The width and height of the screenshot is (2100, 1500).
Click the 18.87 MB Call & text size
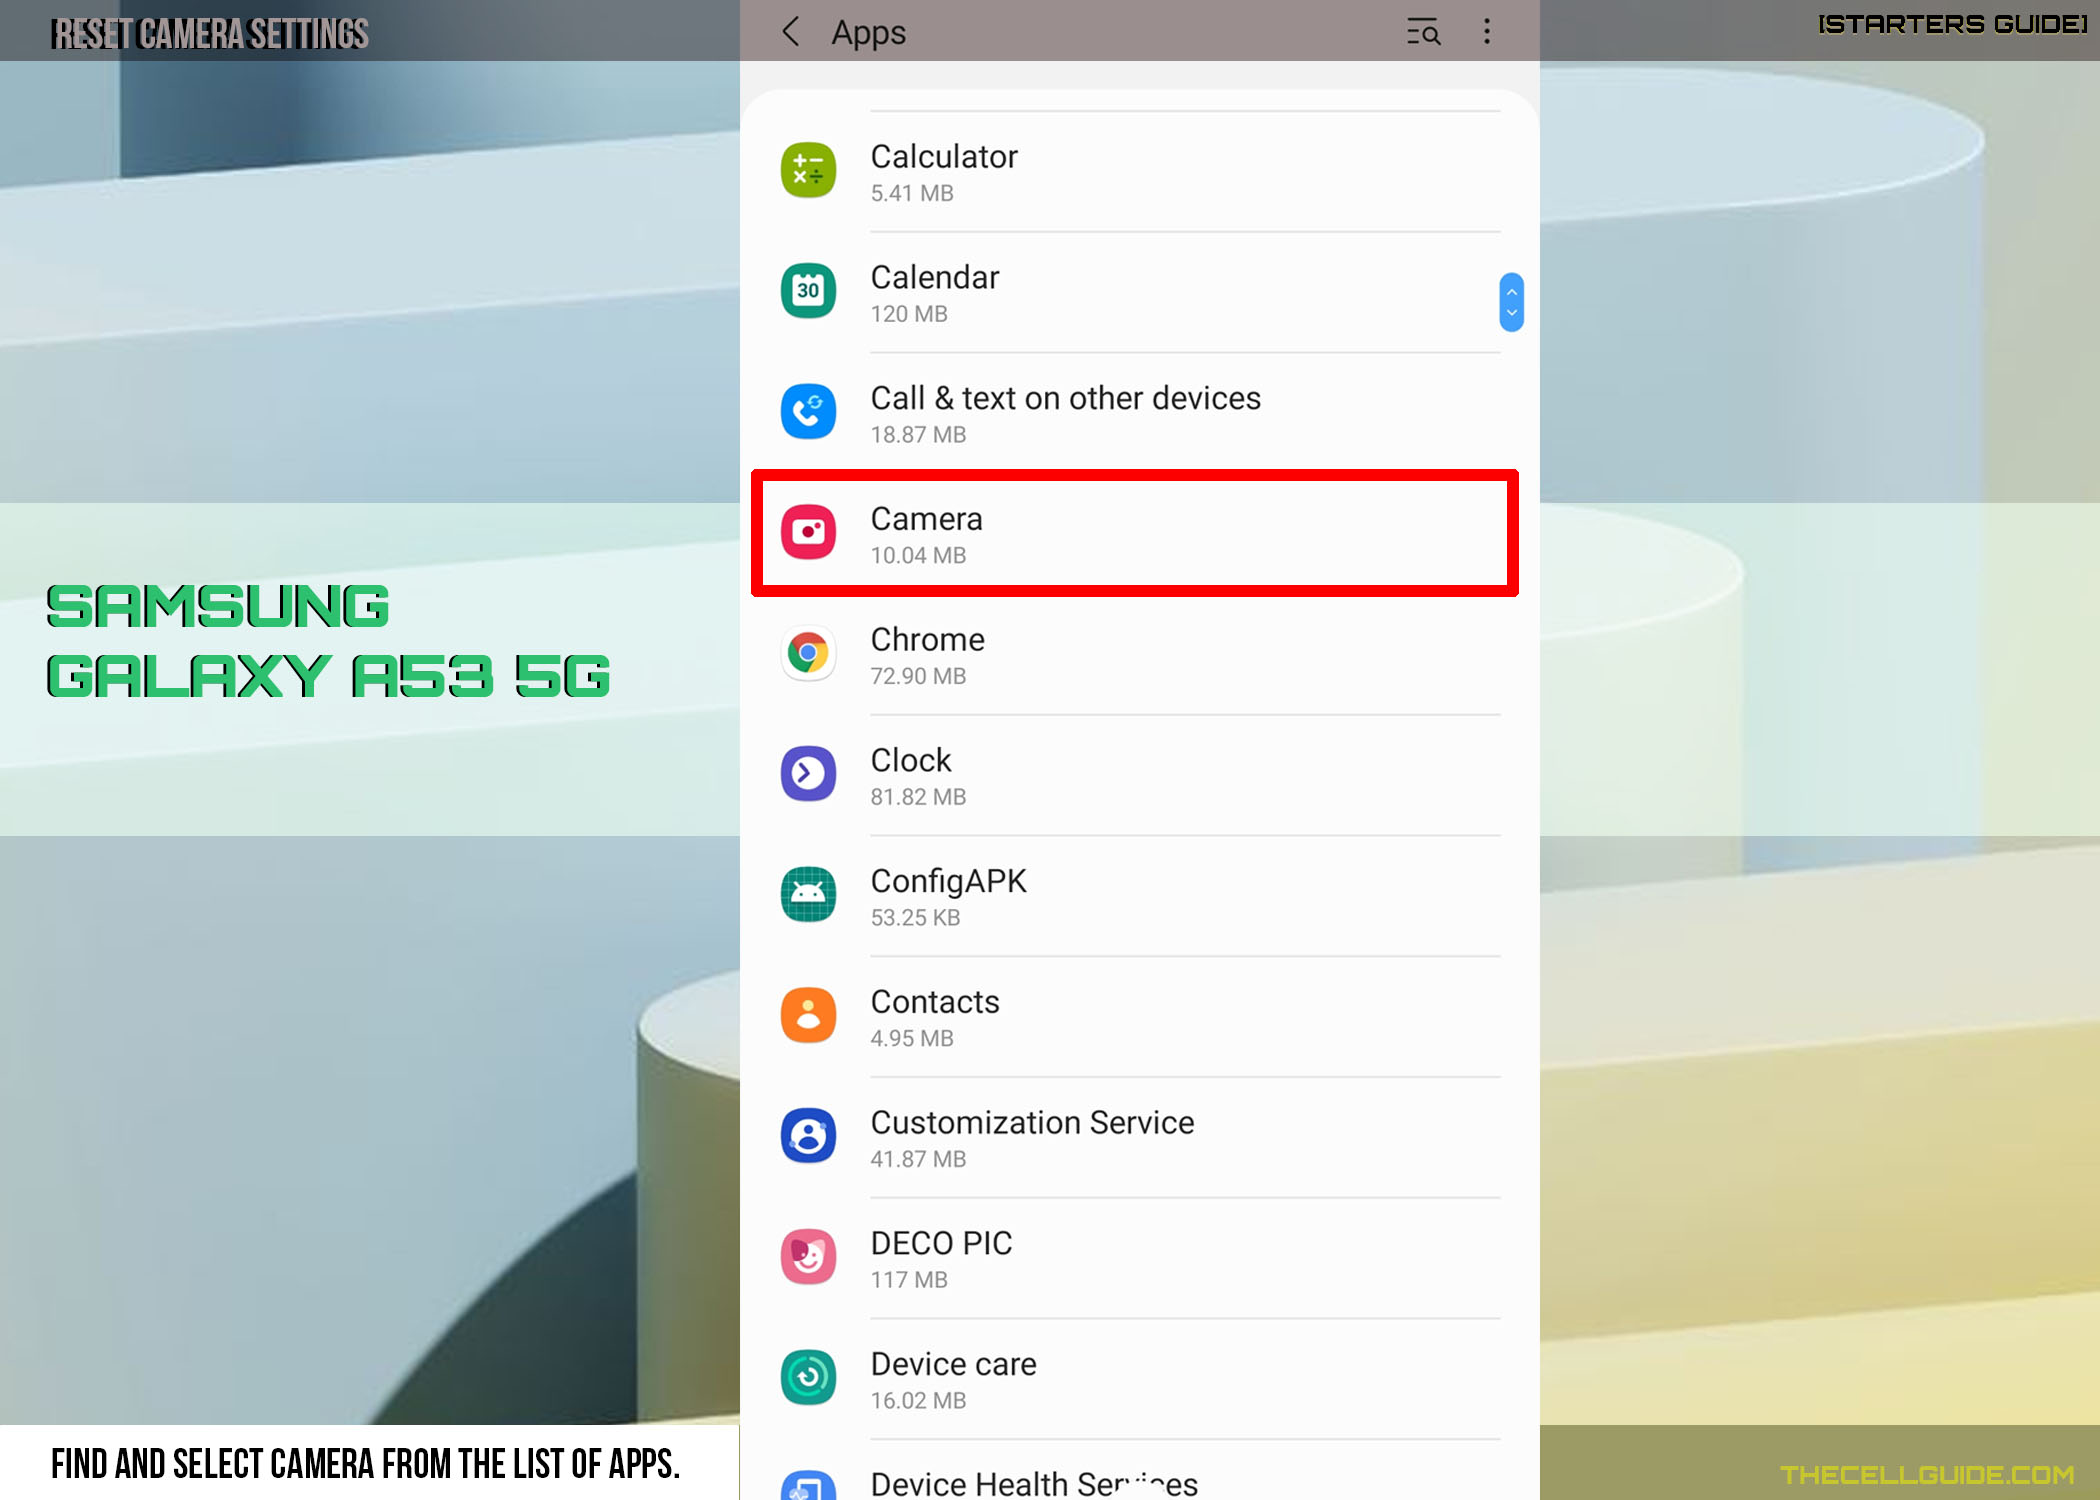(x=918, y=434)
